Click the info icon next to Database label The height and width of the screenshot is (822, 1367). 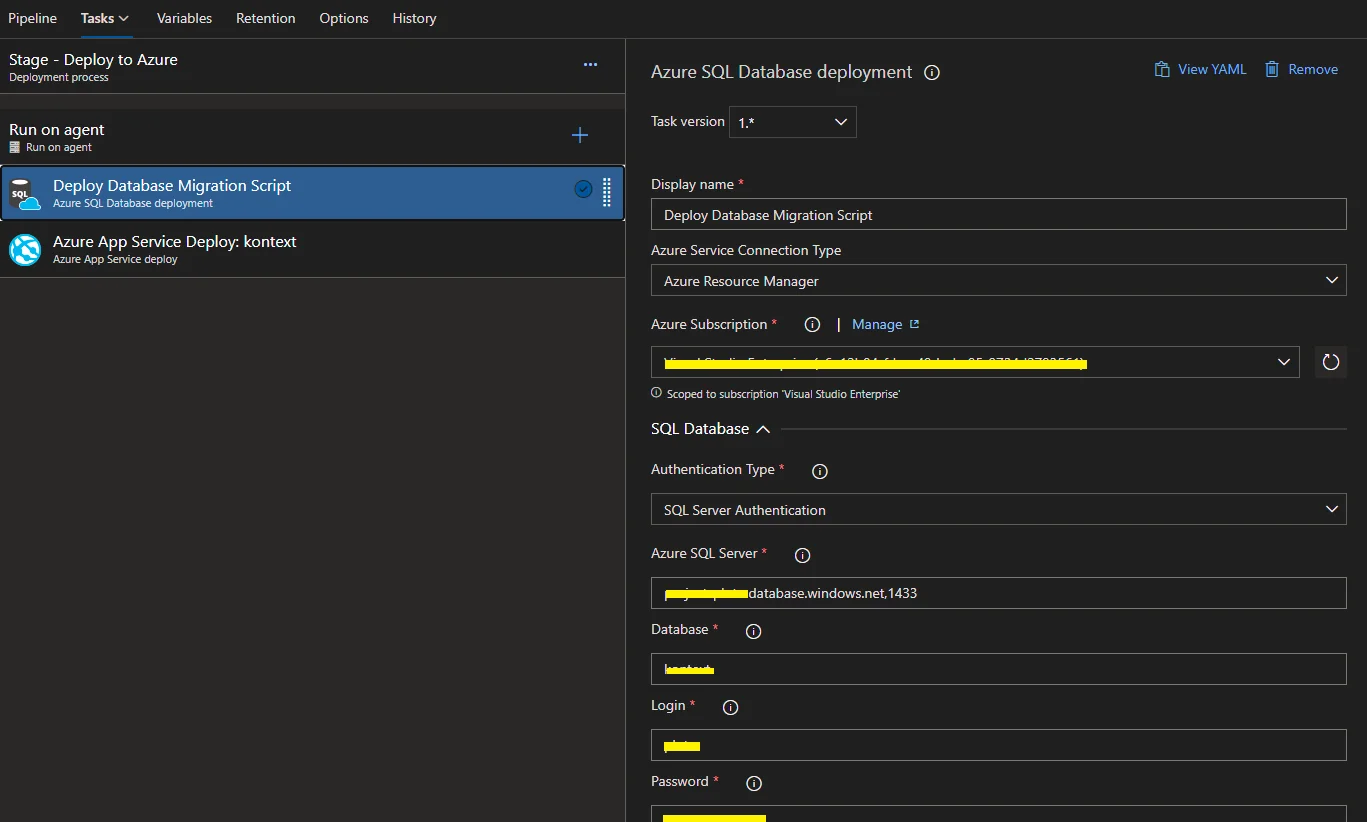pos(754,631)
